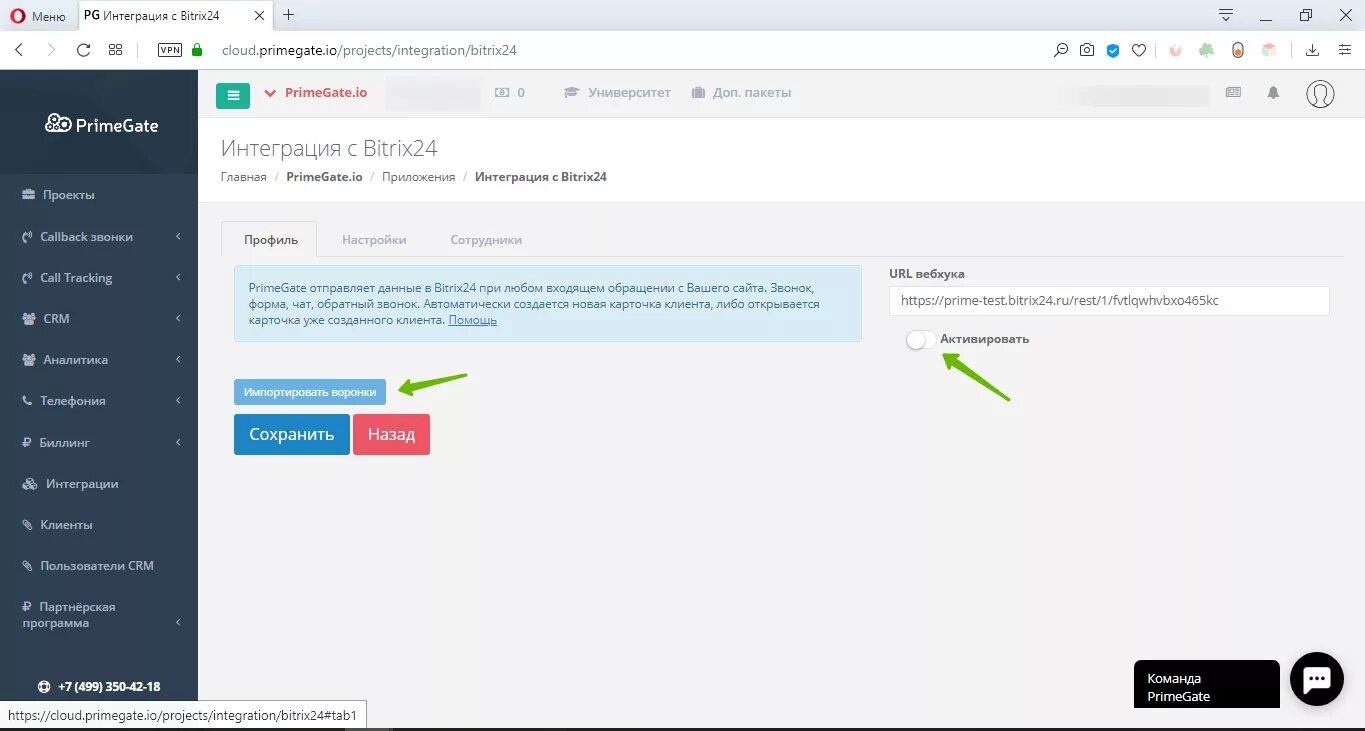Open Opera easy setup sliders icon
1365x731 pixels.
tap(1344, 50)
